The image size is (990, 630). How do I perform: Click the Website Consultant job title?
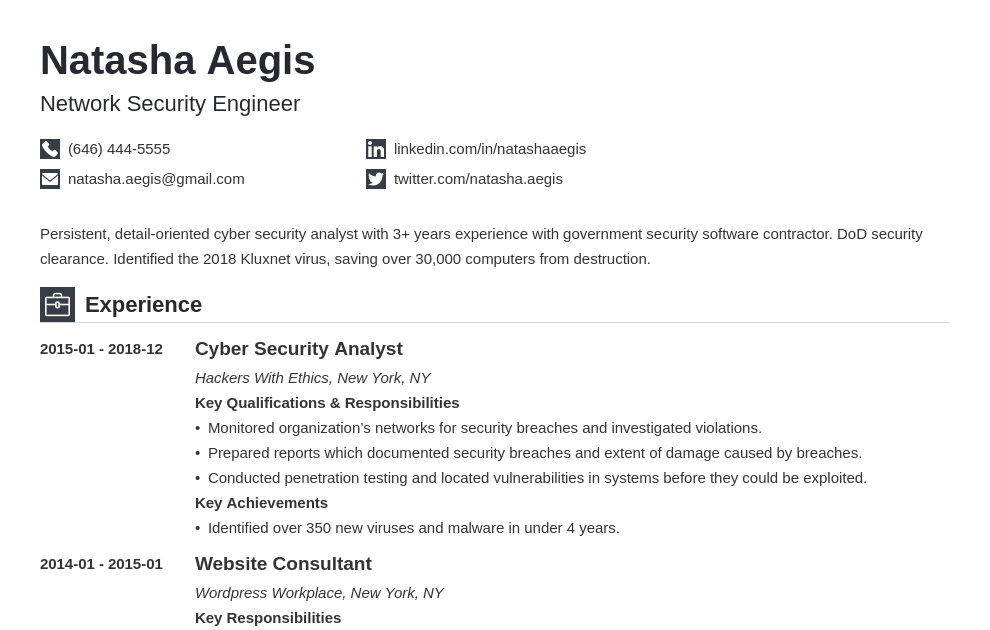click(283, 564)
